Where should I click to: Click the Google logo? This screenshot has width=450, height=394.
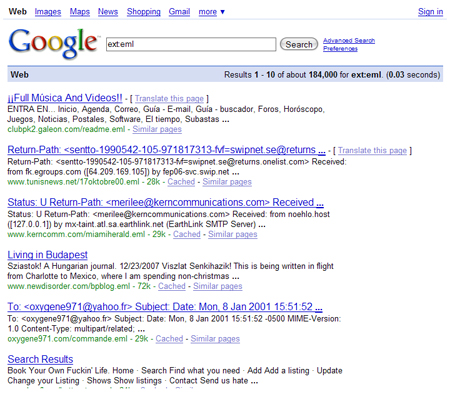coord(53,43)
